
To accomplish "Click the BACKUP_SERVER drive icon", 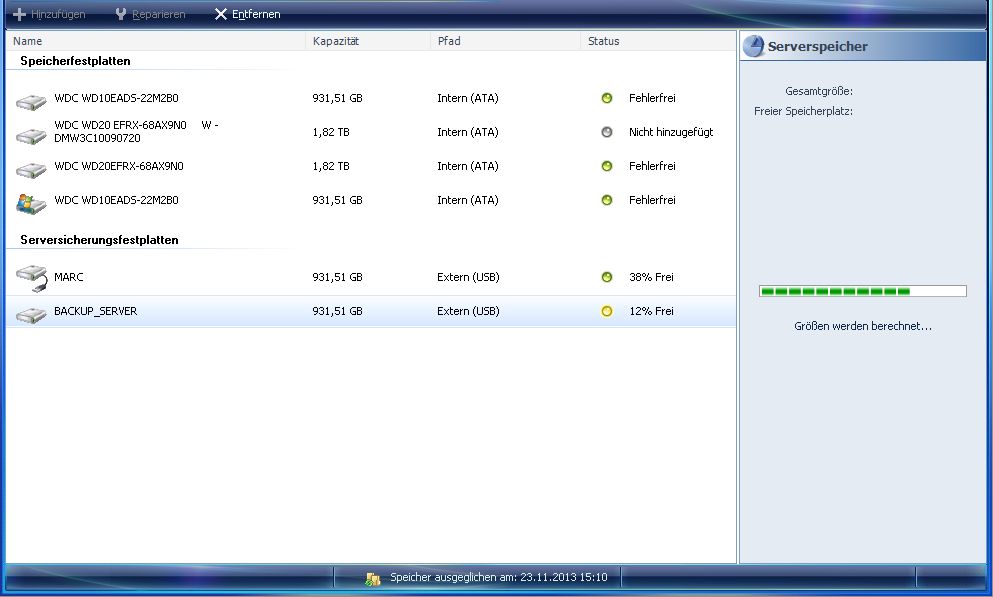I will click(x=32, y=313).
